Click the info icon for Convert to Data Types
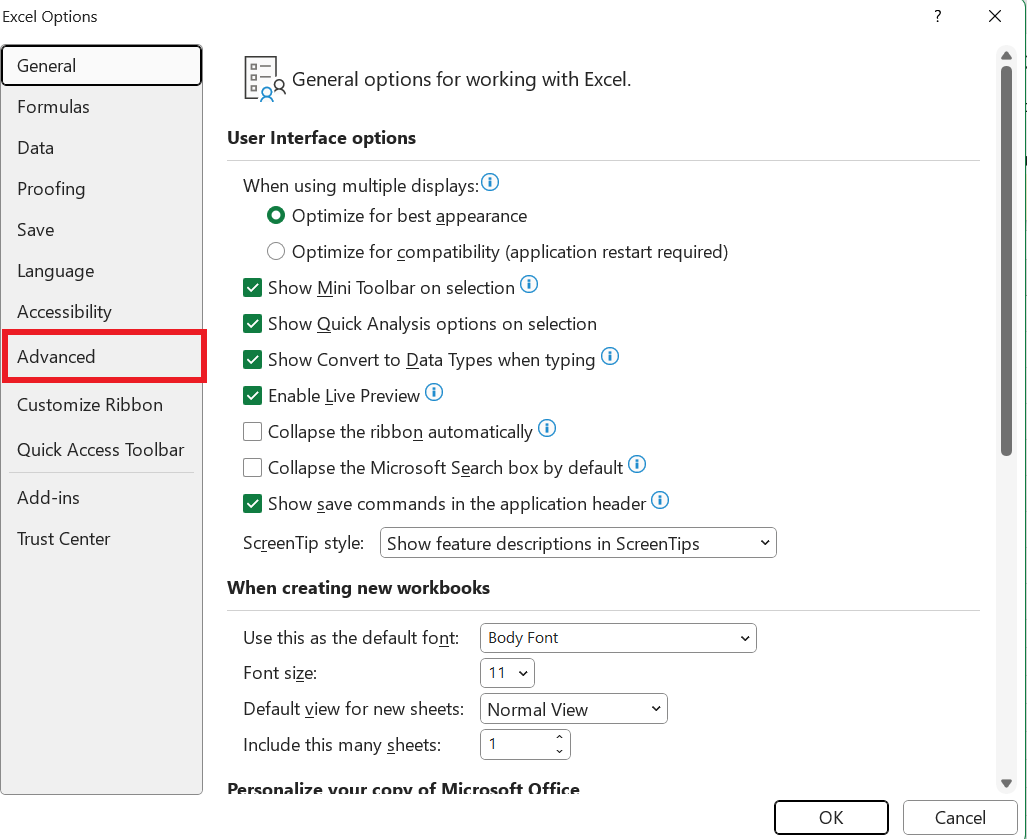The width and height of the screenshot is (1027, 839). (x=610, y=356)
